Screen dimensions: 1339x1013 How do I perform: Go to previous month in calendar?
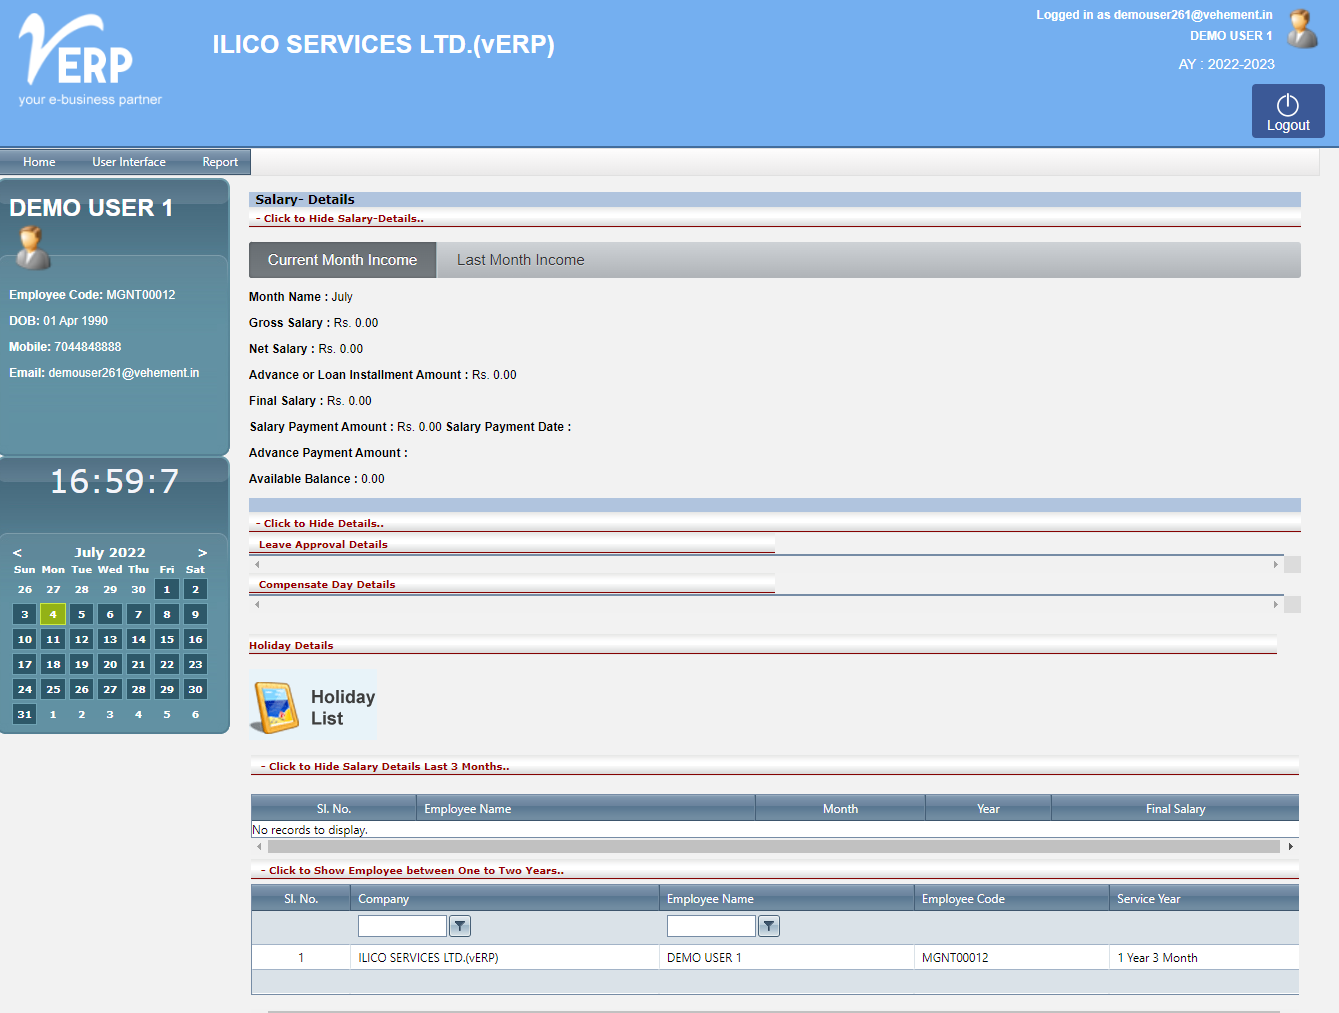(x=17, y=552)
